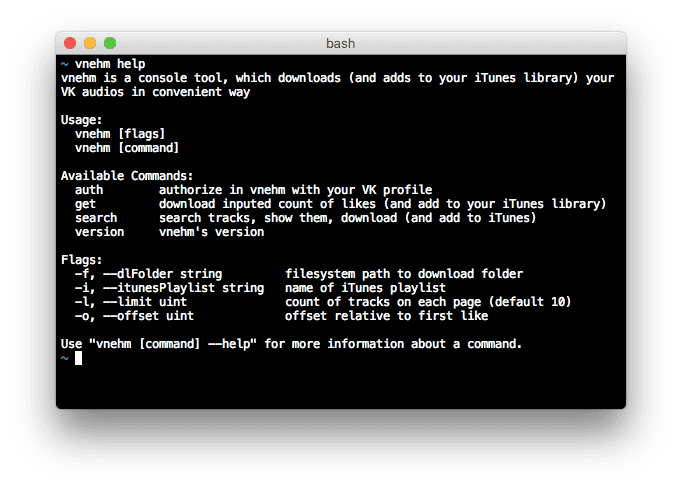The height and width of the screenshot is (489, 682).
Task: Click the blinking cursor at the prompt
Action: tap(78, 358)
